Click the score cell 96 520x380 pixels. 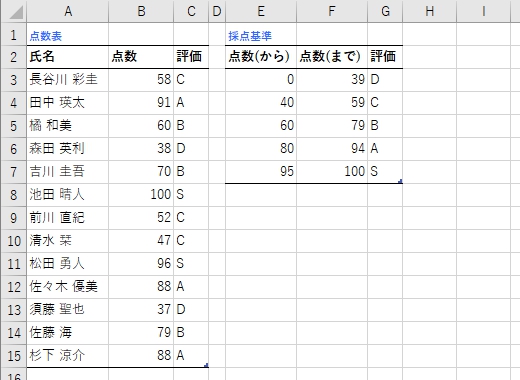click(141, 264)
